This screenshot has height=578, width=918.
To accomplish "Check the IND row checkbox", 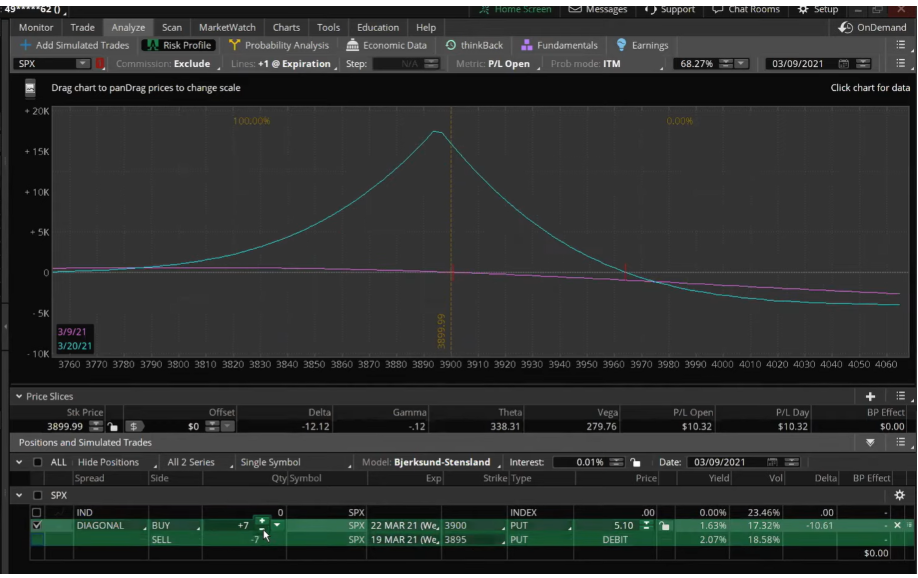I will pyautogui.click(x=37, y=512).
